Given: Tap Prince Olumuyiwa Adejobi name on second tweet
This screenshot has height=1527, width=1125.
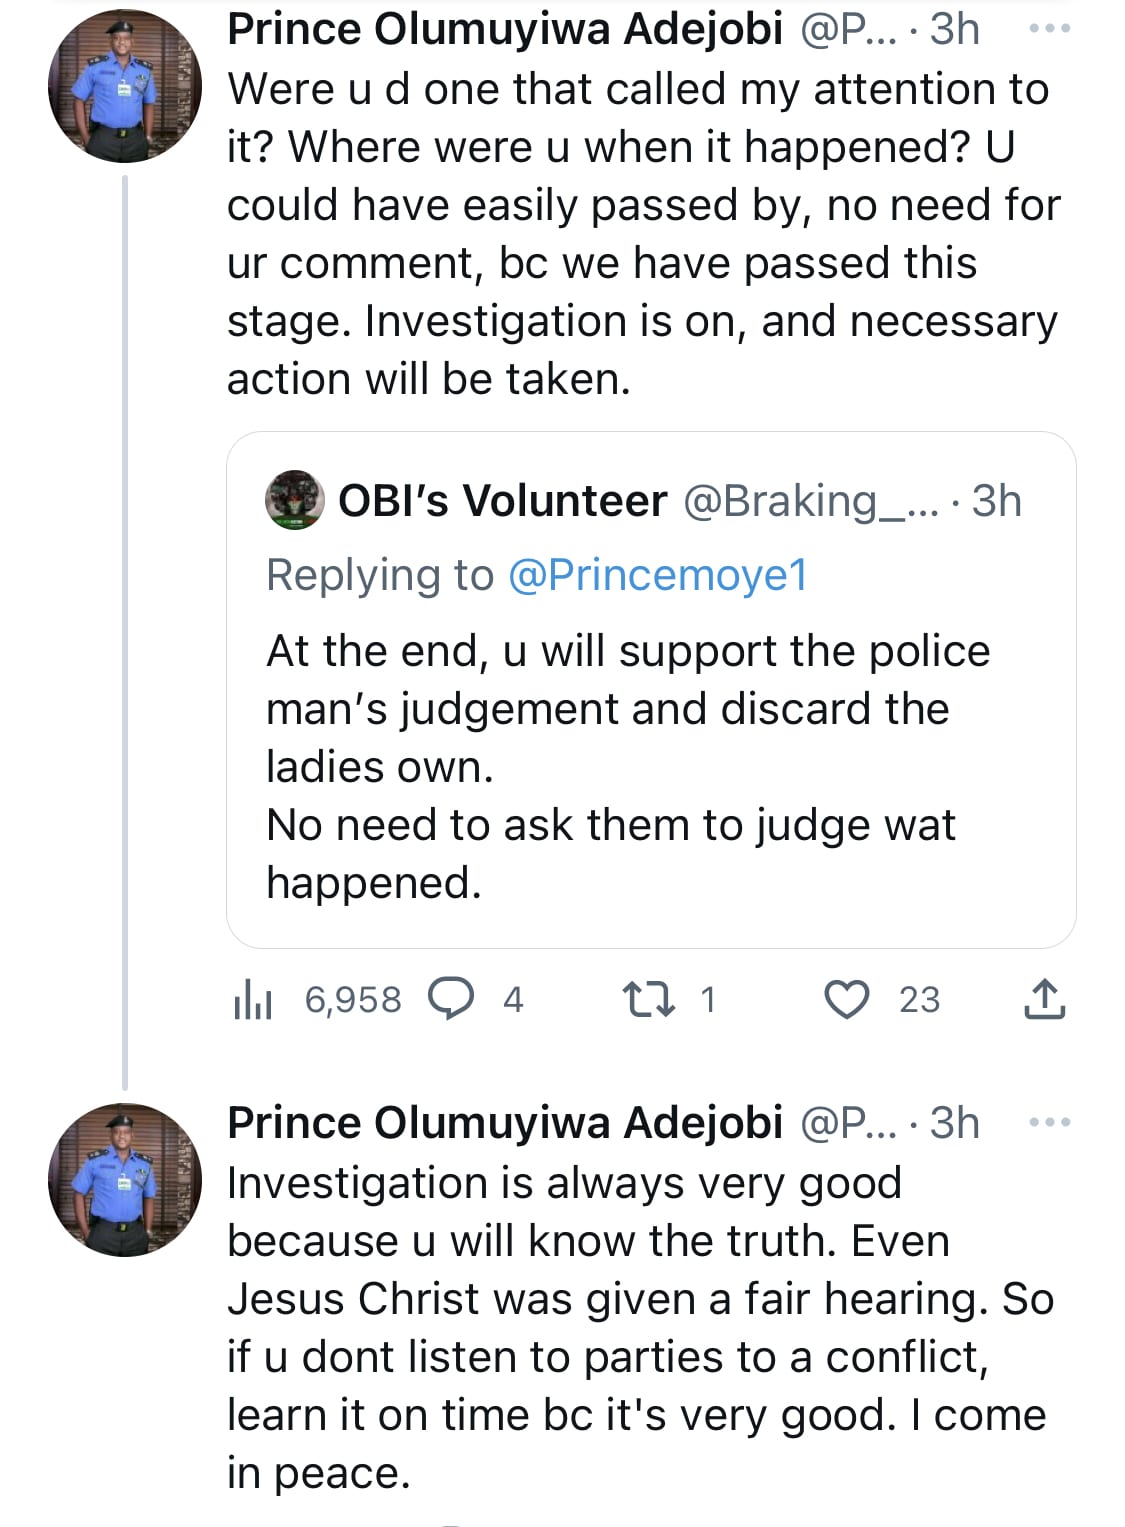Looking at the screenshot, I should pyautogui.click(x=504, y=1123).
